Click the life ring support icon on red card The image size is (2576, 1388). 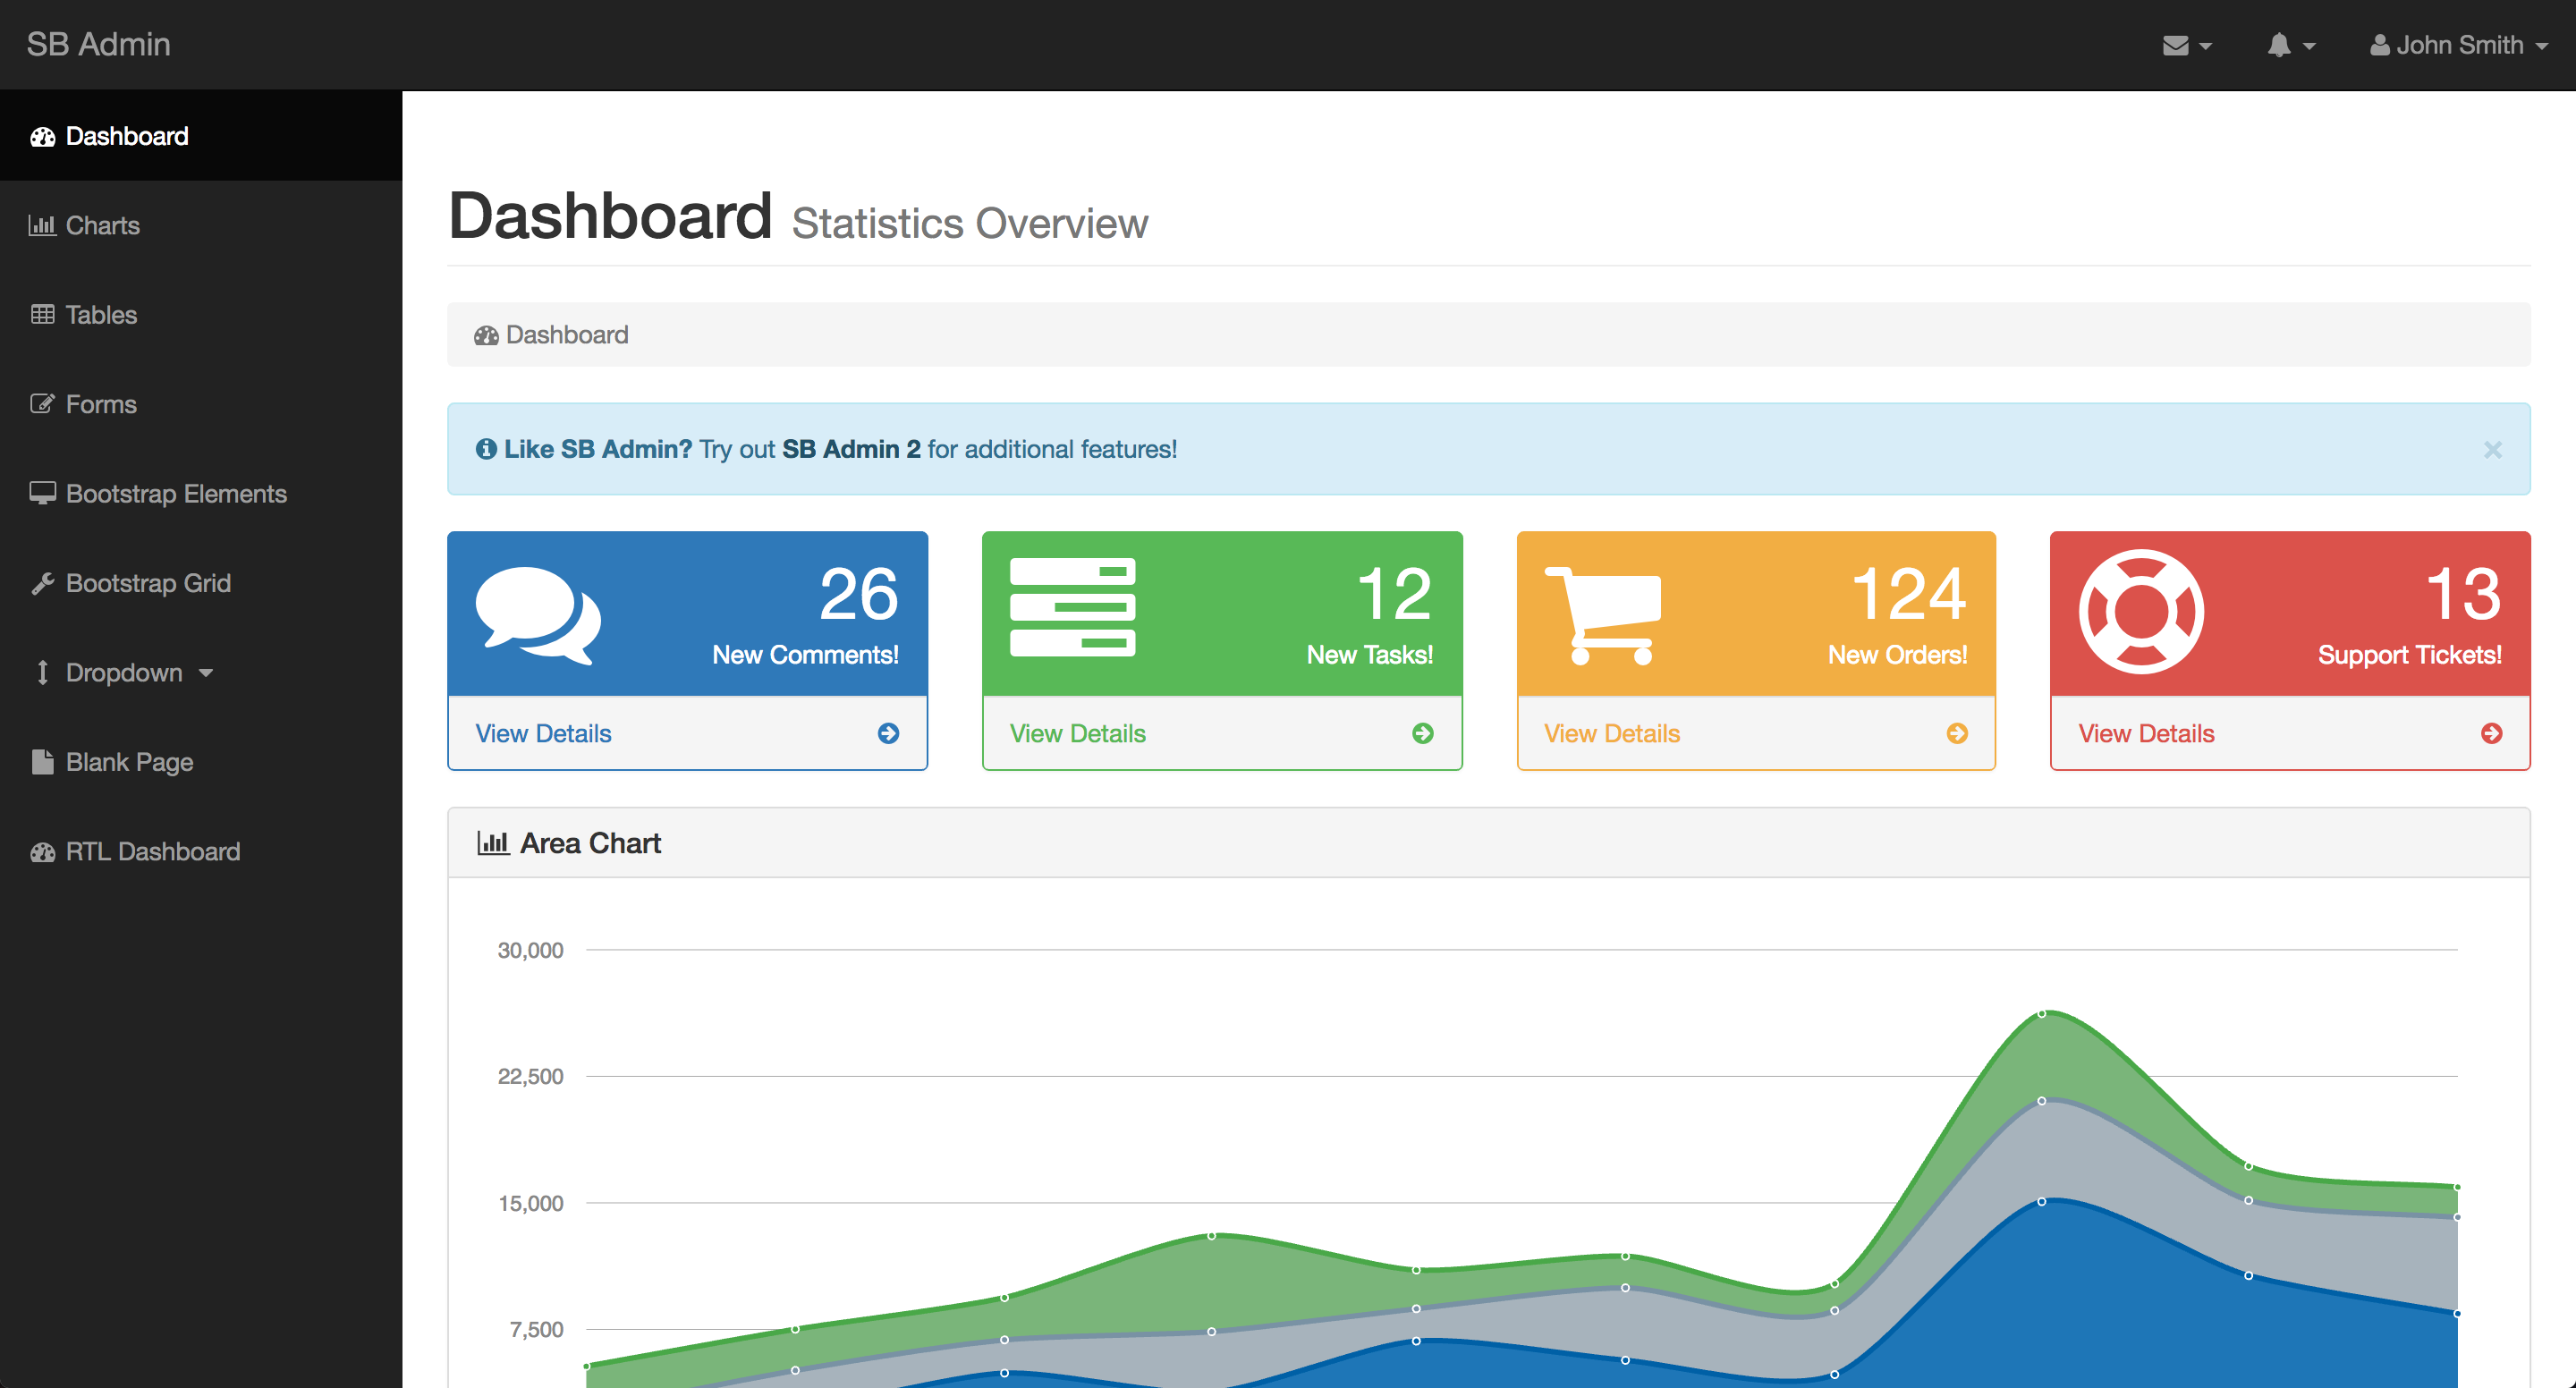[x=2141, y=612]
